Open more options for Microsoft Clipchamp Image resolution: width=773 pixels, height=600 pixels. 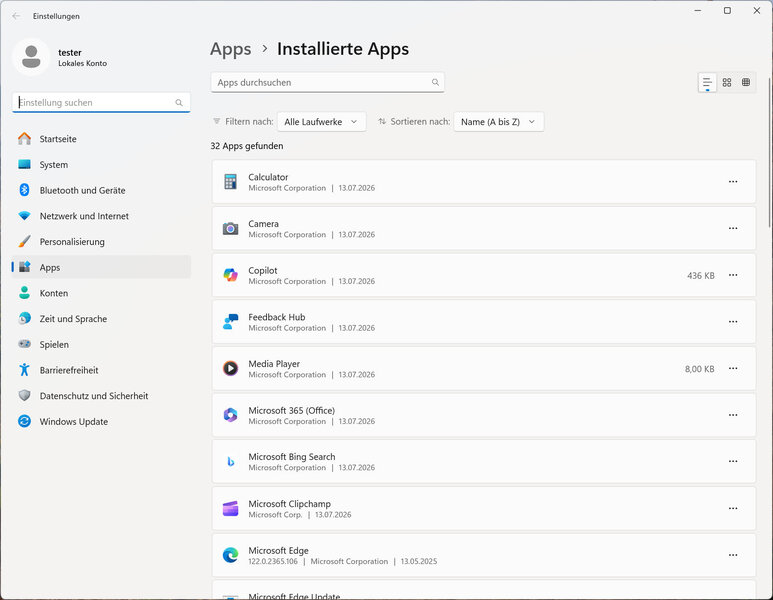[733, 508]
